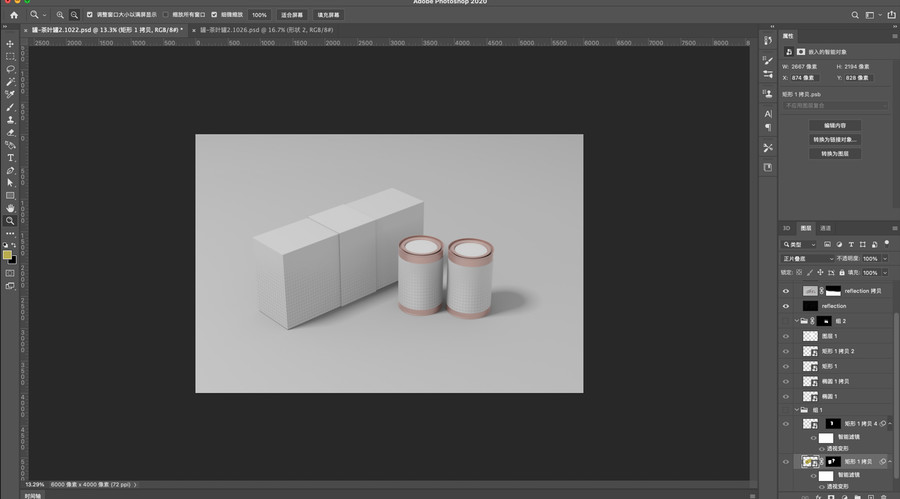
Task: Collapse the 组 2 layer group
Action: 797,321
